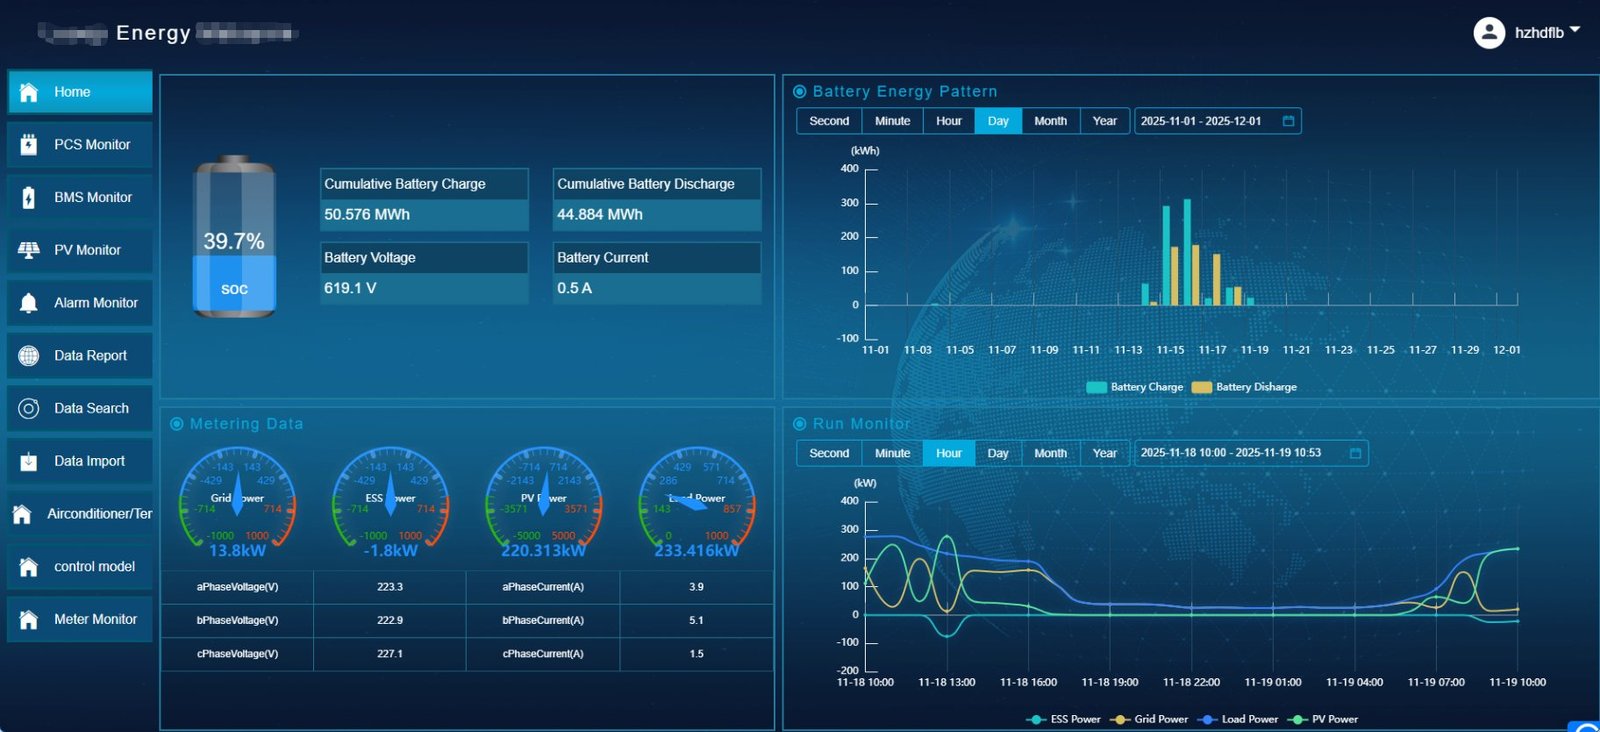The image size is (1600, 732).
Task: Click the user avatar icon
Action: point(1489,33)
